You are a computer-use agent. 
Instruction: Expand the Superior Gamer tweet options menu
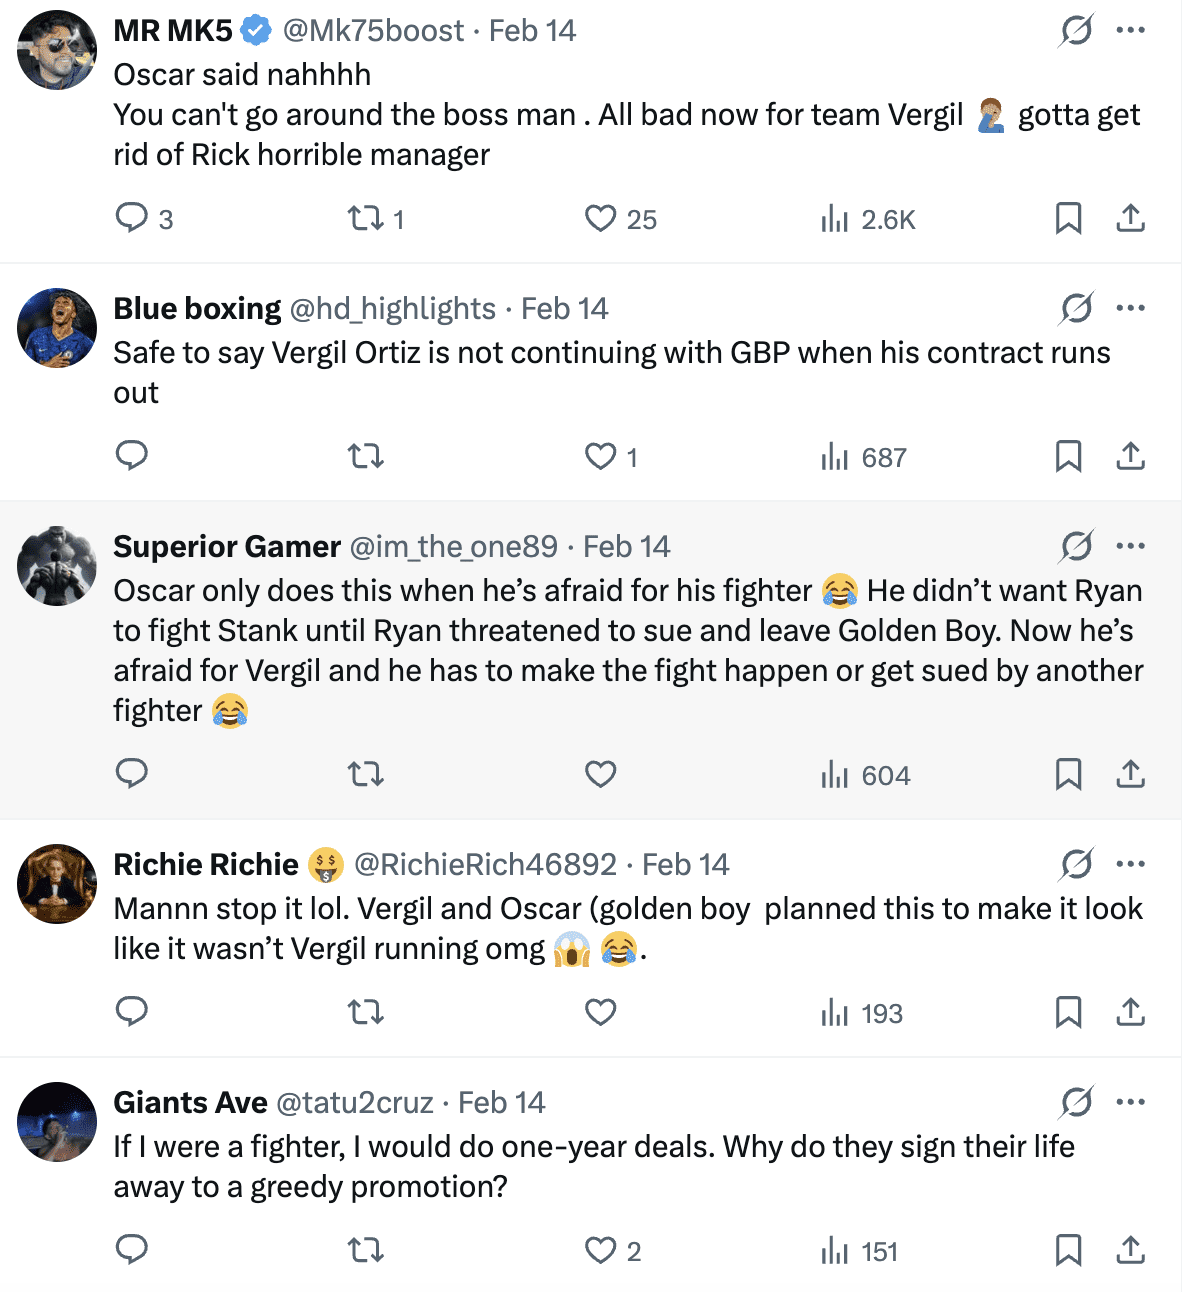1130,546
